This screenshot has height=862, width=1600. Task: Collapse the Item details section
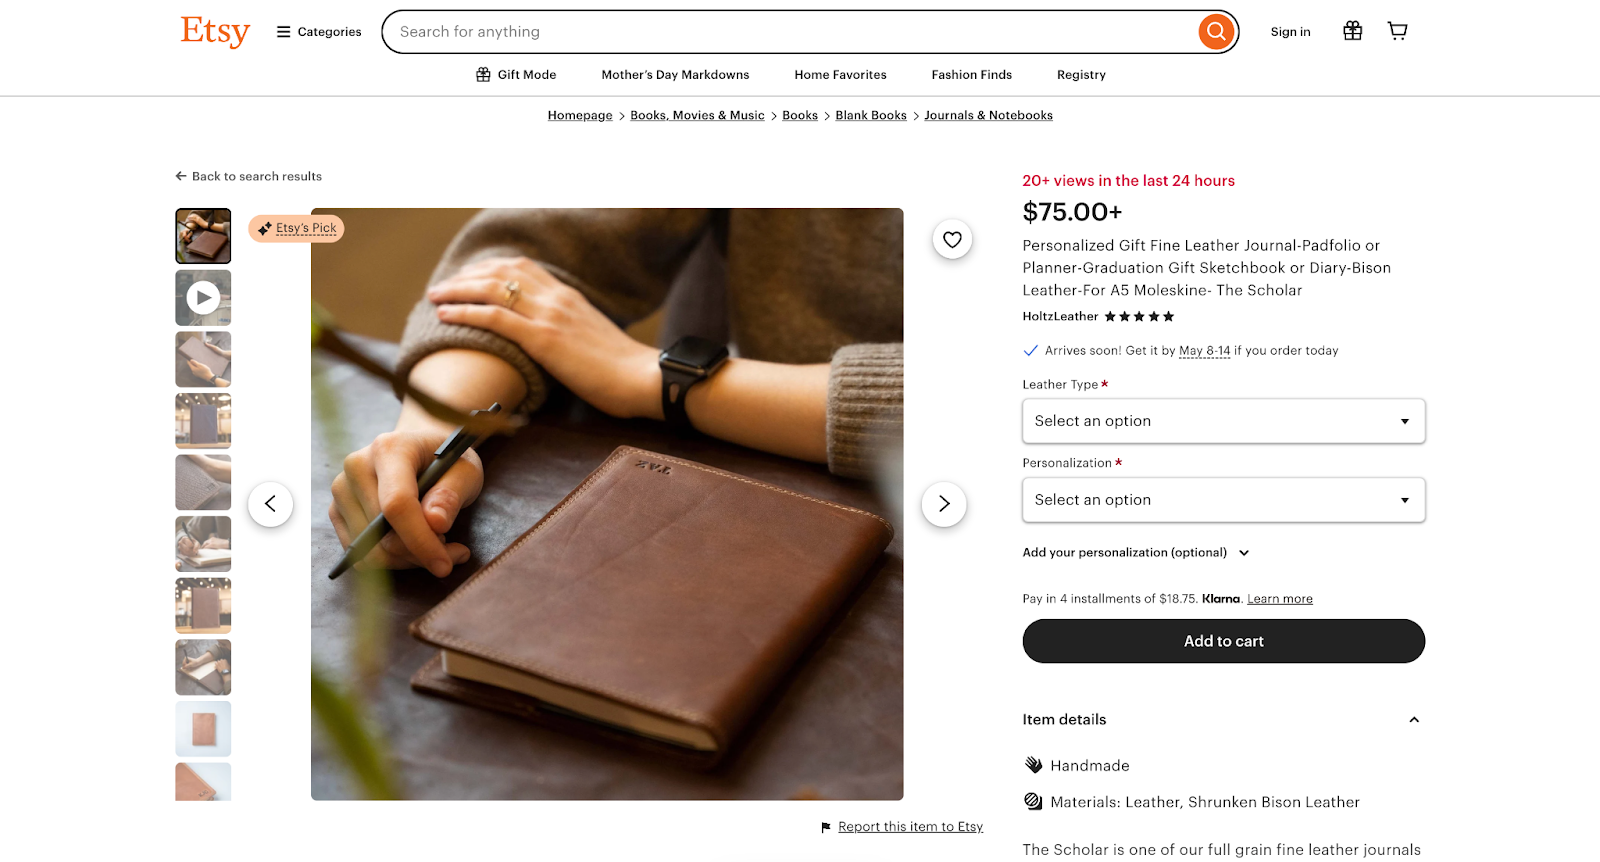(1413, 719)
